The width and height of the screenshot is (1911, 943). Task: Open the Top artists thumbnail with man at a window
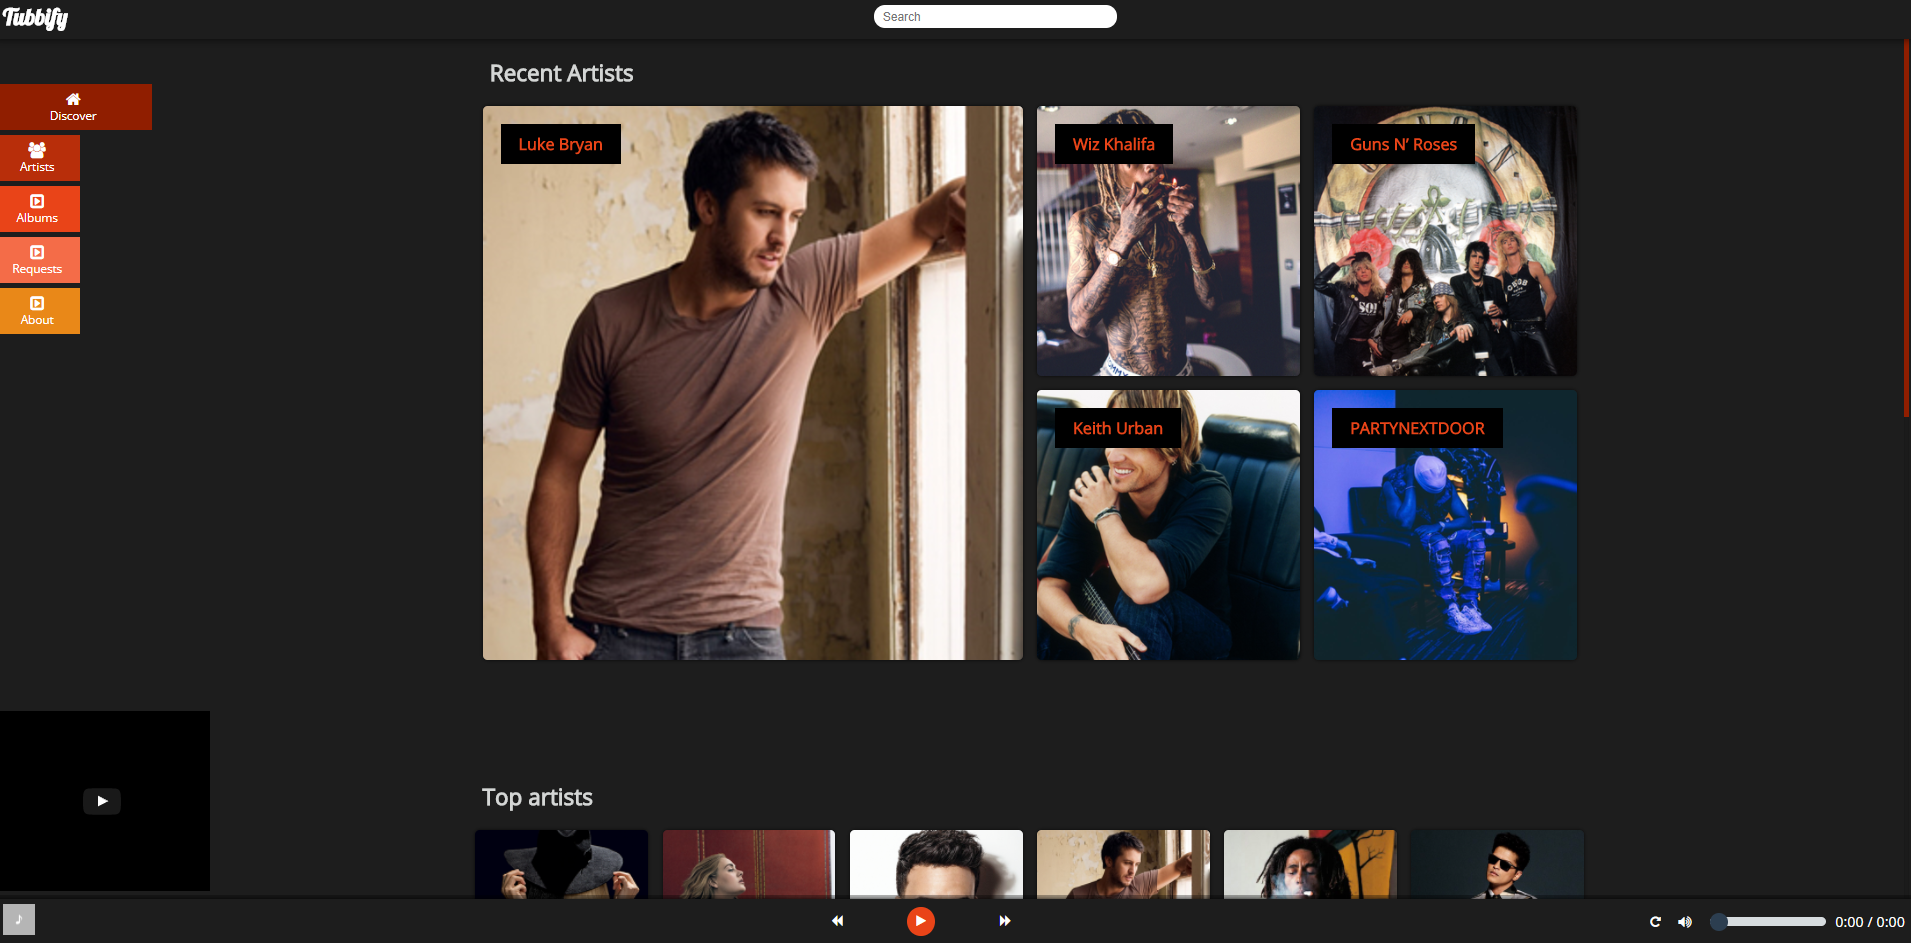[1123, 864]
